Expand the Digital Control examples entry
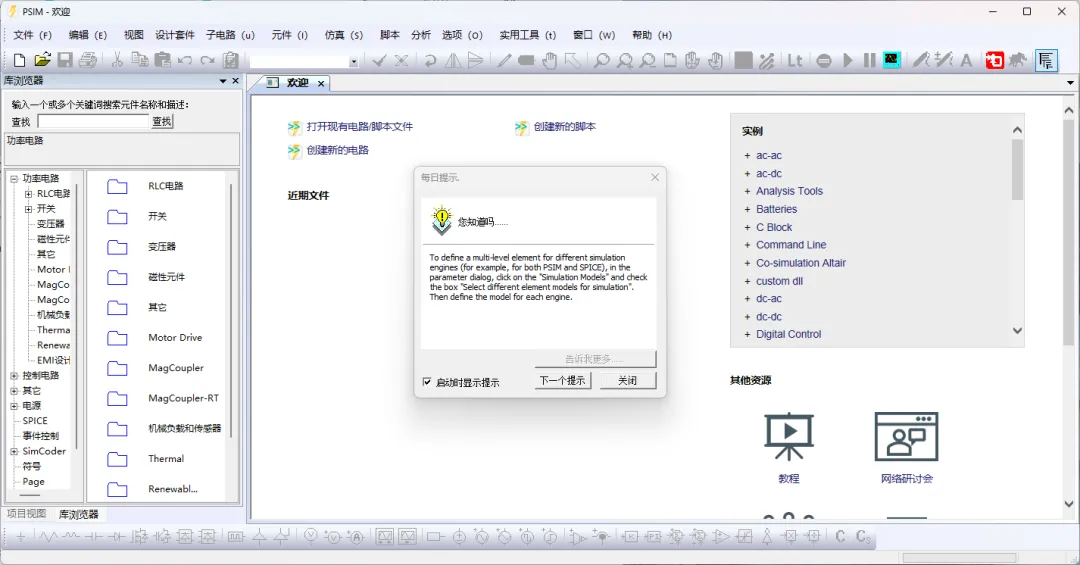The image size is (1080, 565). point(747,334)
